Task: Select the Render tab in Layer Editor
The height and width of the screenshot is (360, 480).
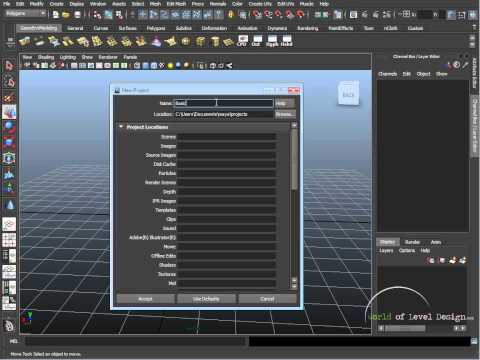Action: (412, 242)
